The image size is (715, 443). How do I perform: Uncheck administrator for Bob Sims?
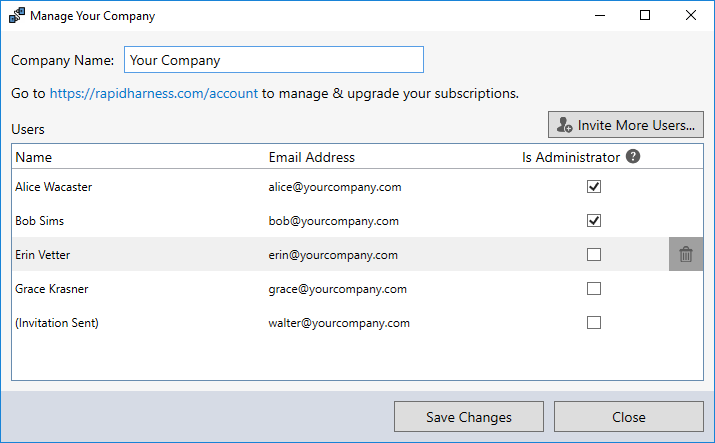(x=594, y=221)
